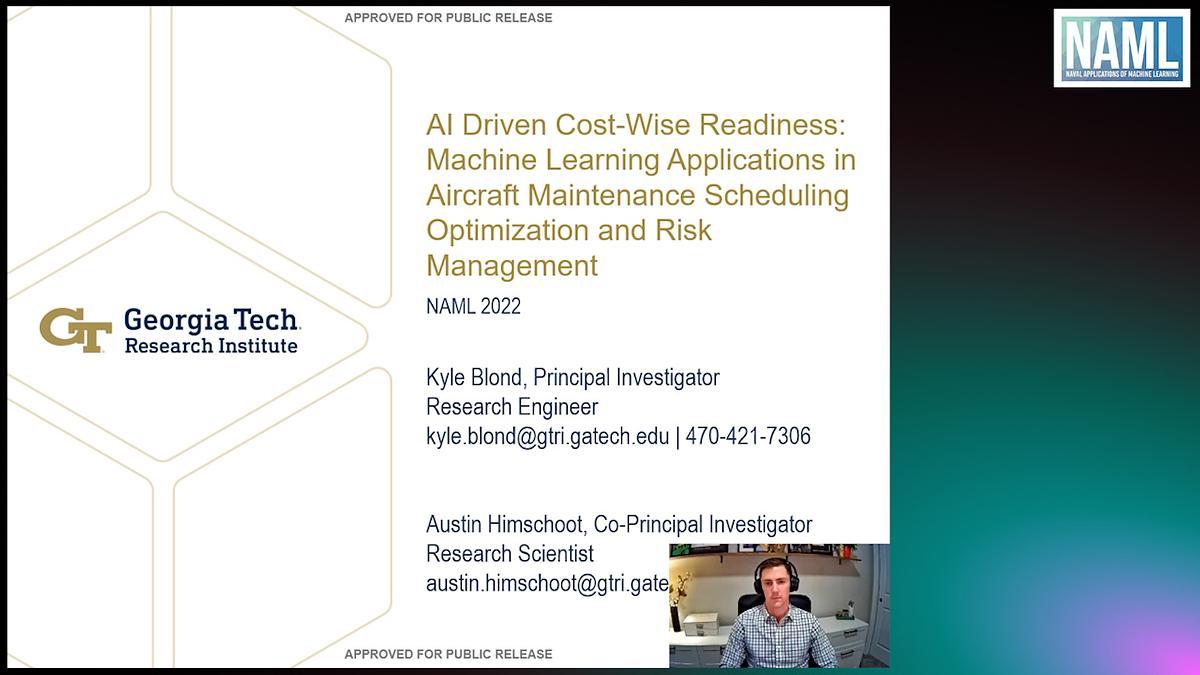Click the 'Georgia Tech' wordmark text
The height and width of the screenshot is (675, 1200).
212,321
